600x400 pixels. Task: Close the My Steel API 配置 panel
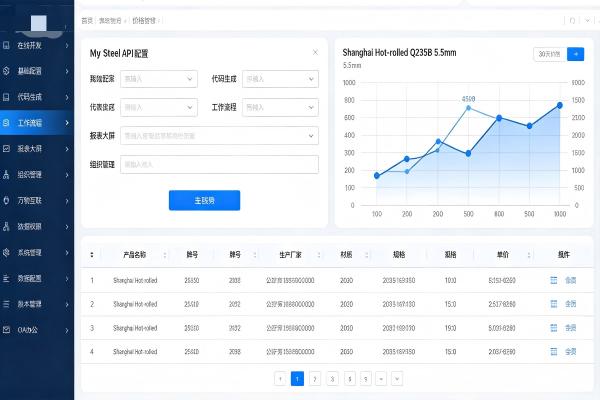click(x=316, y=52)
